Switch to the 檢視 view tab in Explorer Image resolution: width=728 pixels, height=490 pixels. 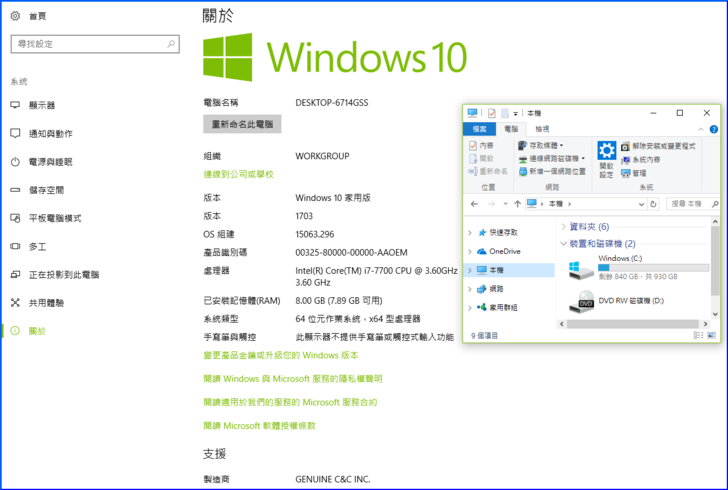pos(542,129)
